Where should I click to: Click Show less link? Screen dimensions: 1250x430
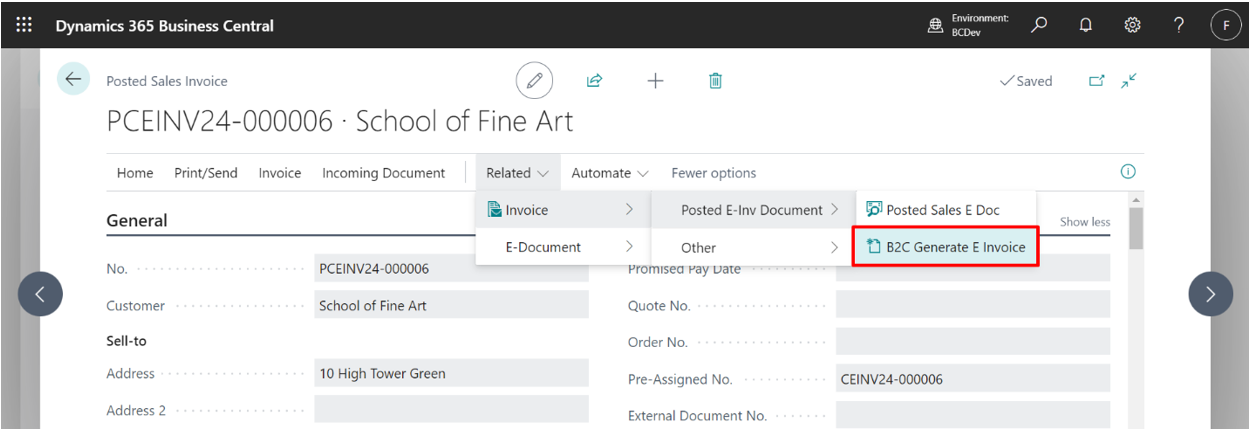pyautogui.click(x=1085, y=222)
